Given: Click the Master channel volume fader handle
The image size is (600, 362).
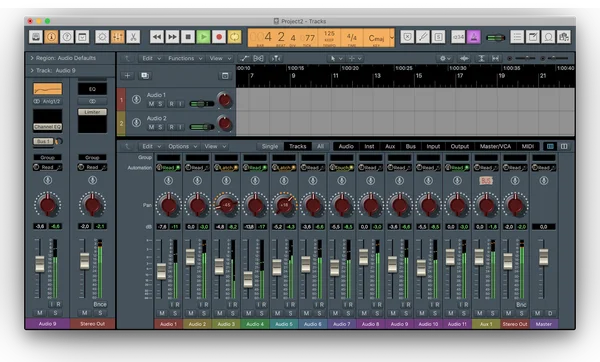Looking at the screenshot, I should tap(543, 257).
